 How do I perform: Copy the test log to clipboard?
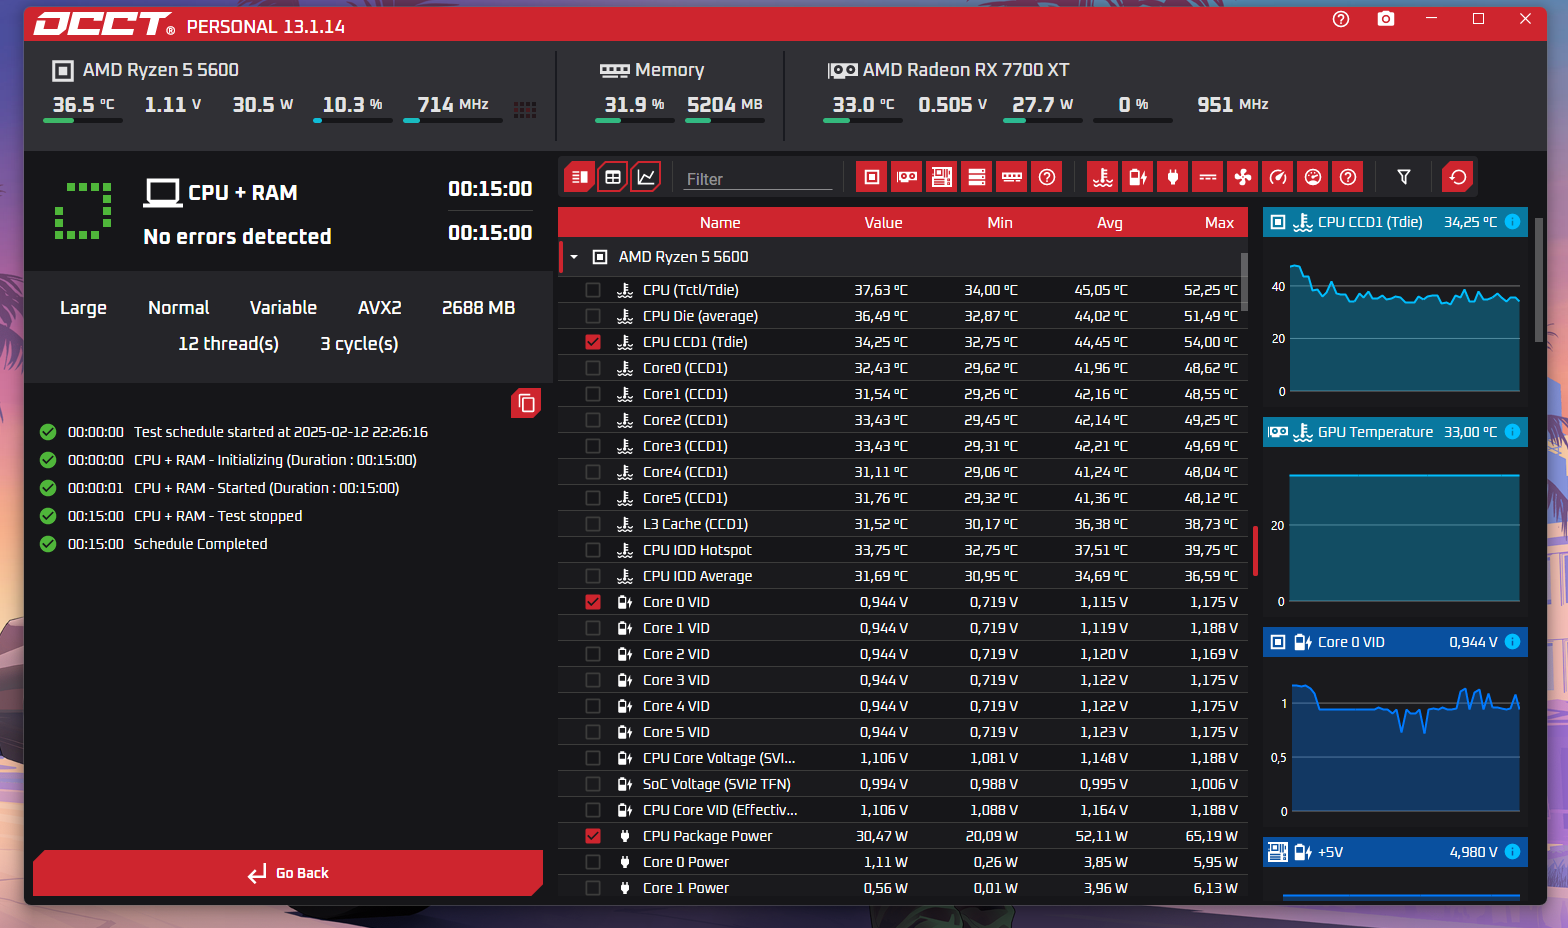(x=526, y=403)
